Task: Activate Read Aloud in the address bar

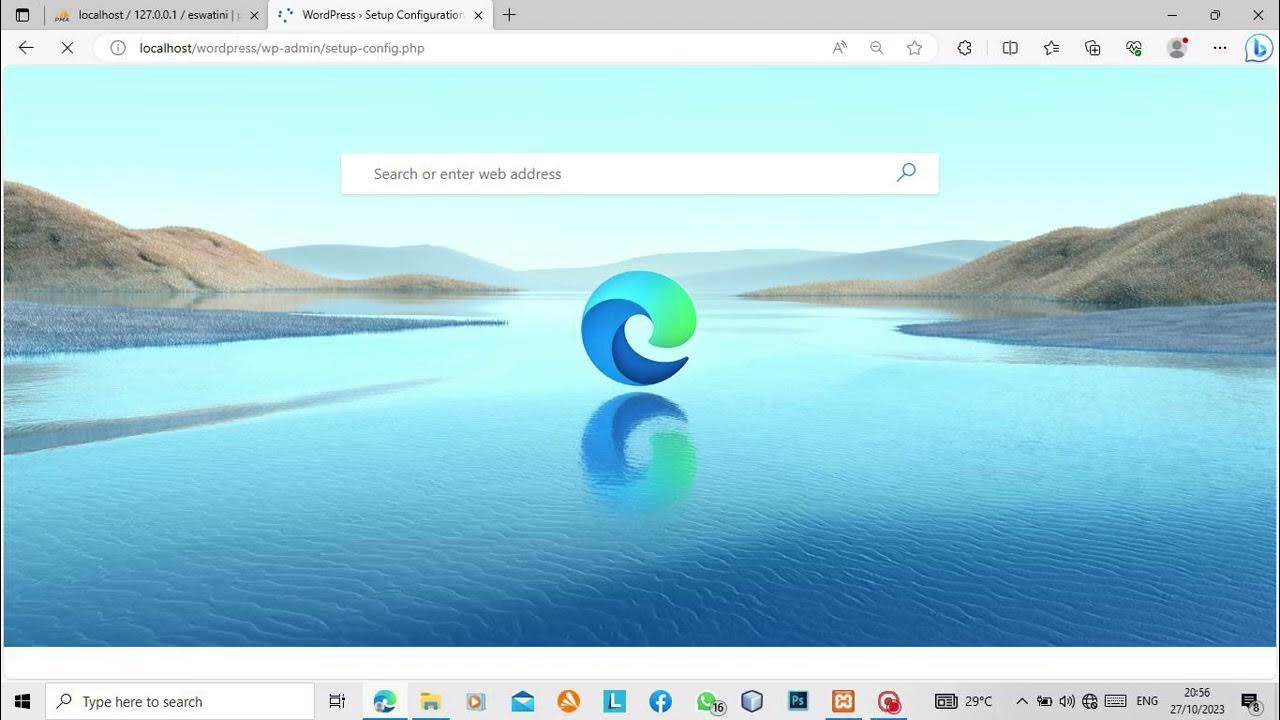Action: coord(840,48)
